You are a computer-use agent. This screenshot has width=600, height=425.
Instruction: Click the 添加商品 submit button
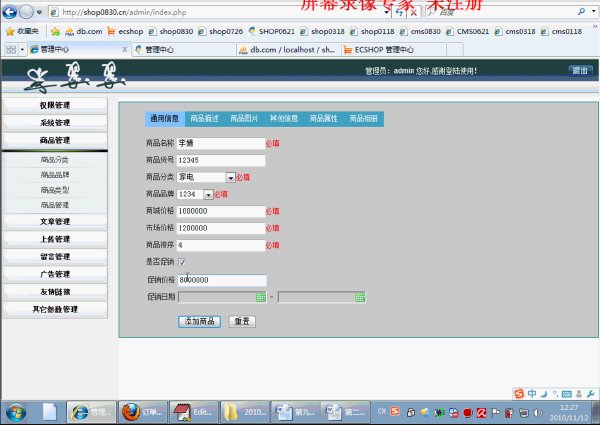coord(199,321)
